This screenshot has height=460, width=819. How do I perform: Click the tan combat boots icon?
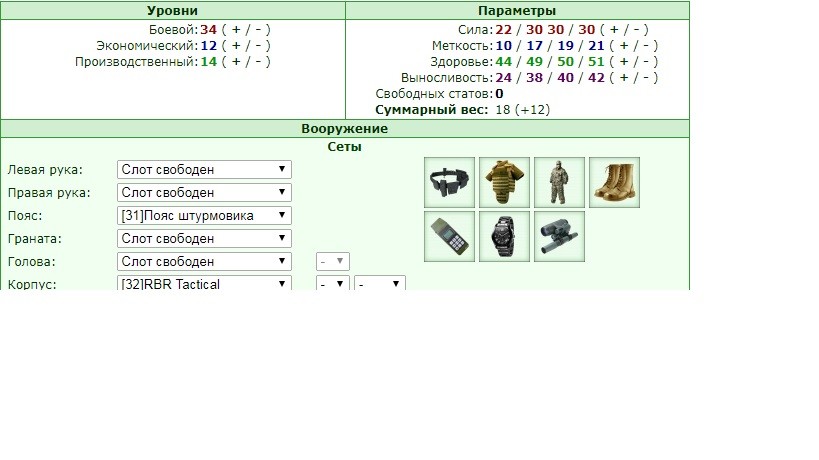tap(614, 182)
